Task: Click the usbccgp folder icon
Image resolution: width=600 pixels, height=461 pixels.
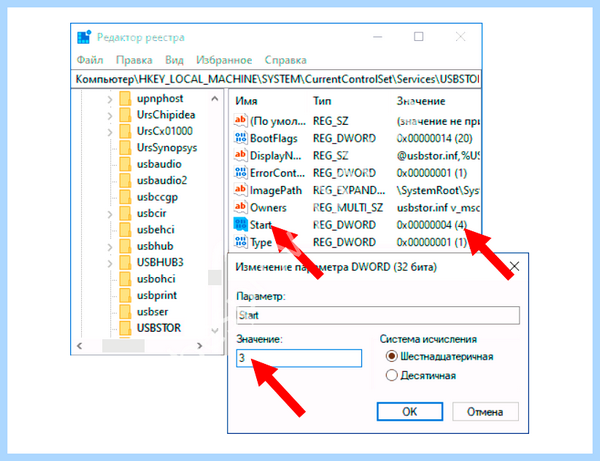Action: coord(125,197)
